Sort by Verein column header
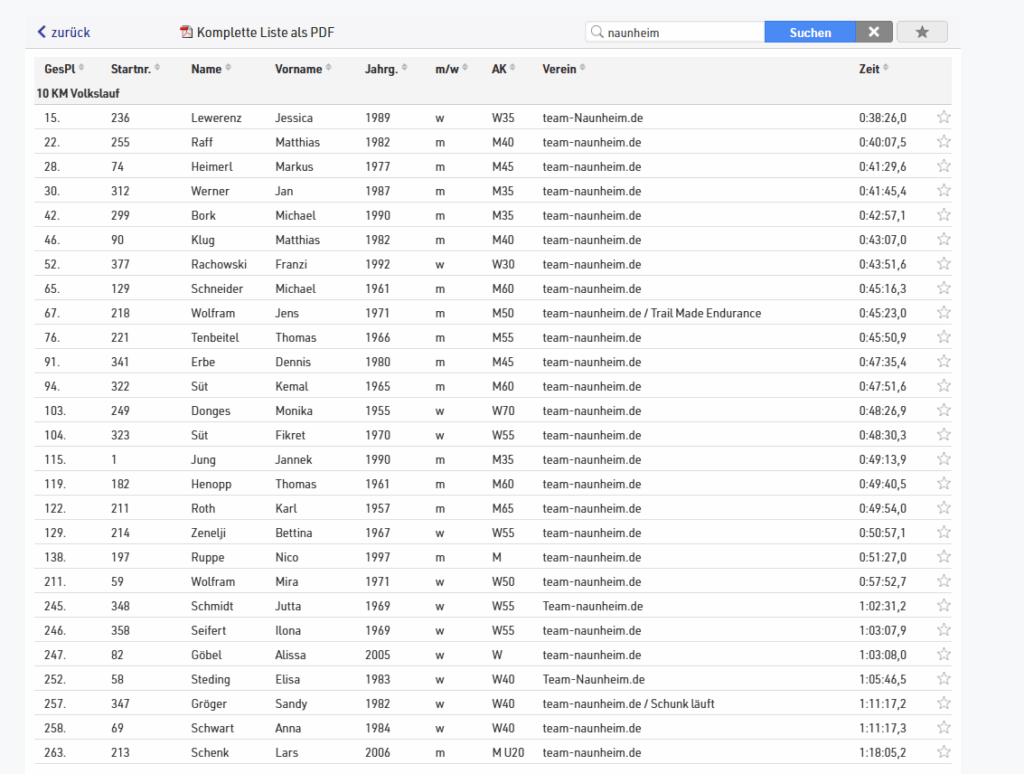This screenshot has width=1024, height=774. pos(564,69)
